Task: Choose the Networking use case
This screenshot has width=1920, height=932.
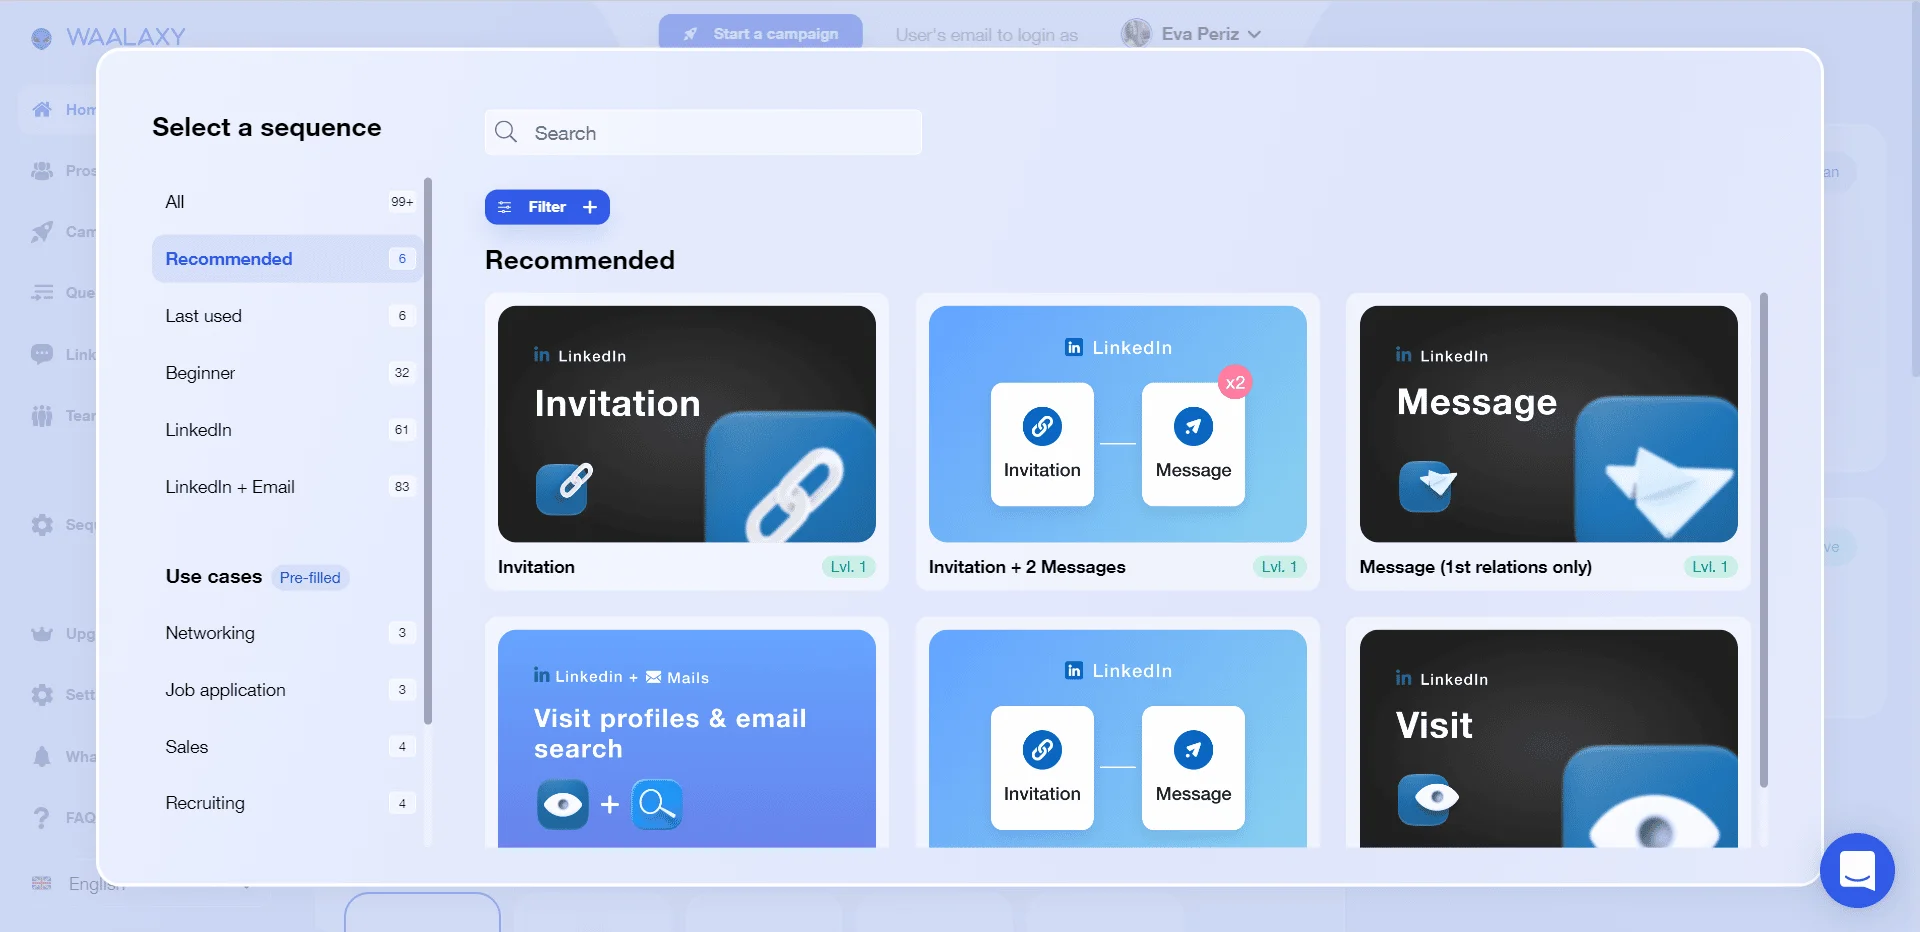Action: (288, 633)
